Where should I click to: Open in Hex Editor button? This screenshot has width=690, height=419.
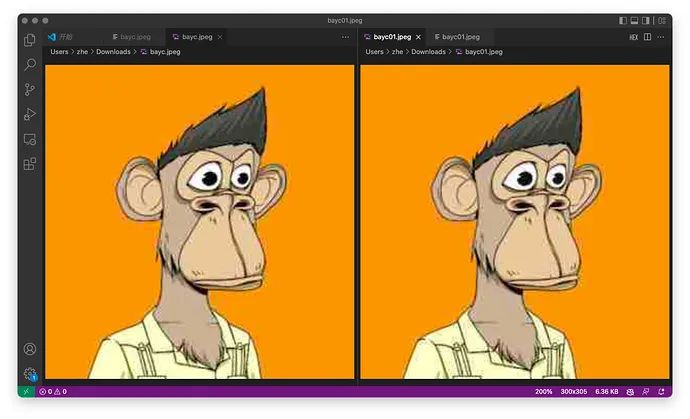pos(633,37)
